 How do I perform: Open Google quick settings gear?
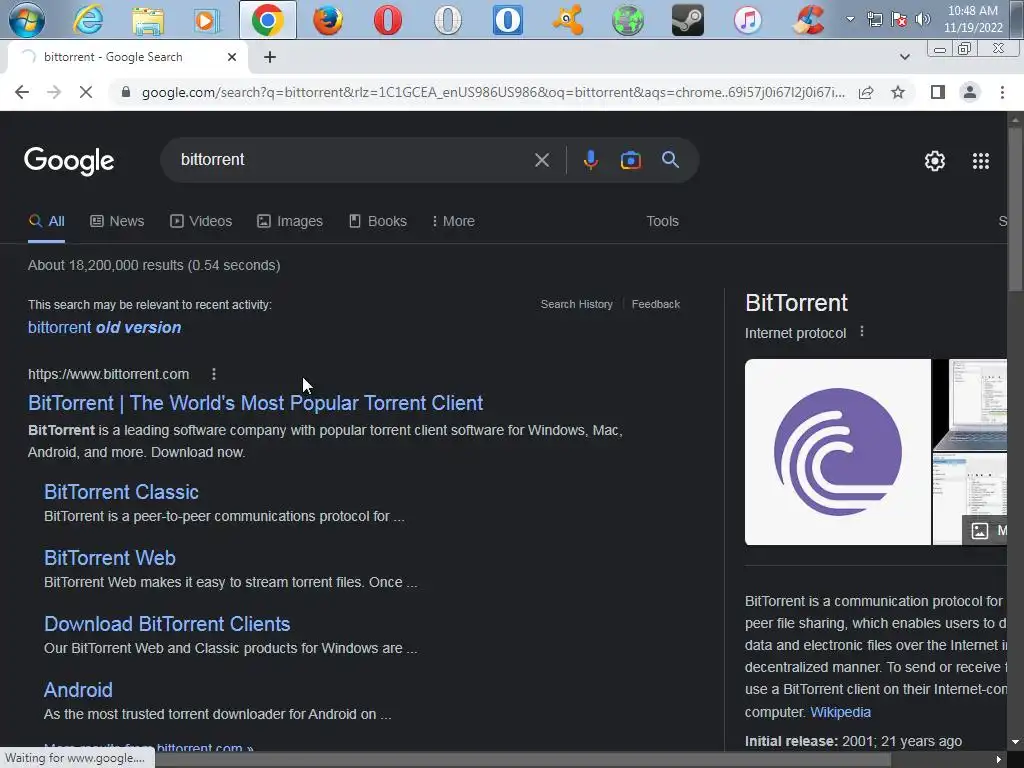coord(935,161)
